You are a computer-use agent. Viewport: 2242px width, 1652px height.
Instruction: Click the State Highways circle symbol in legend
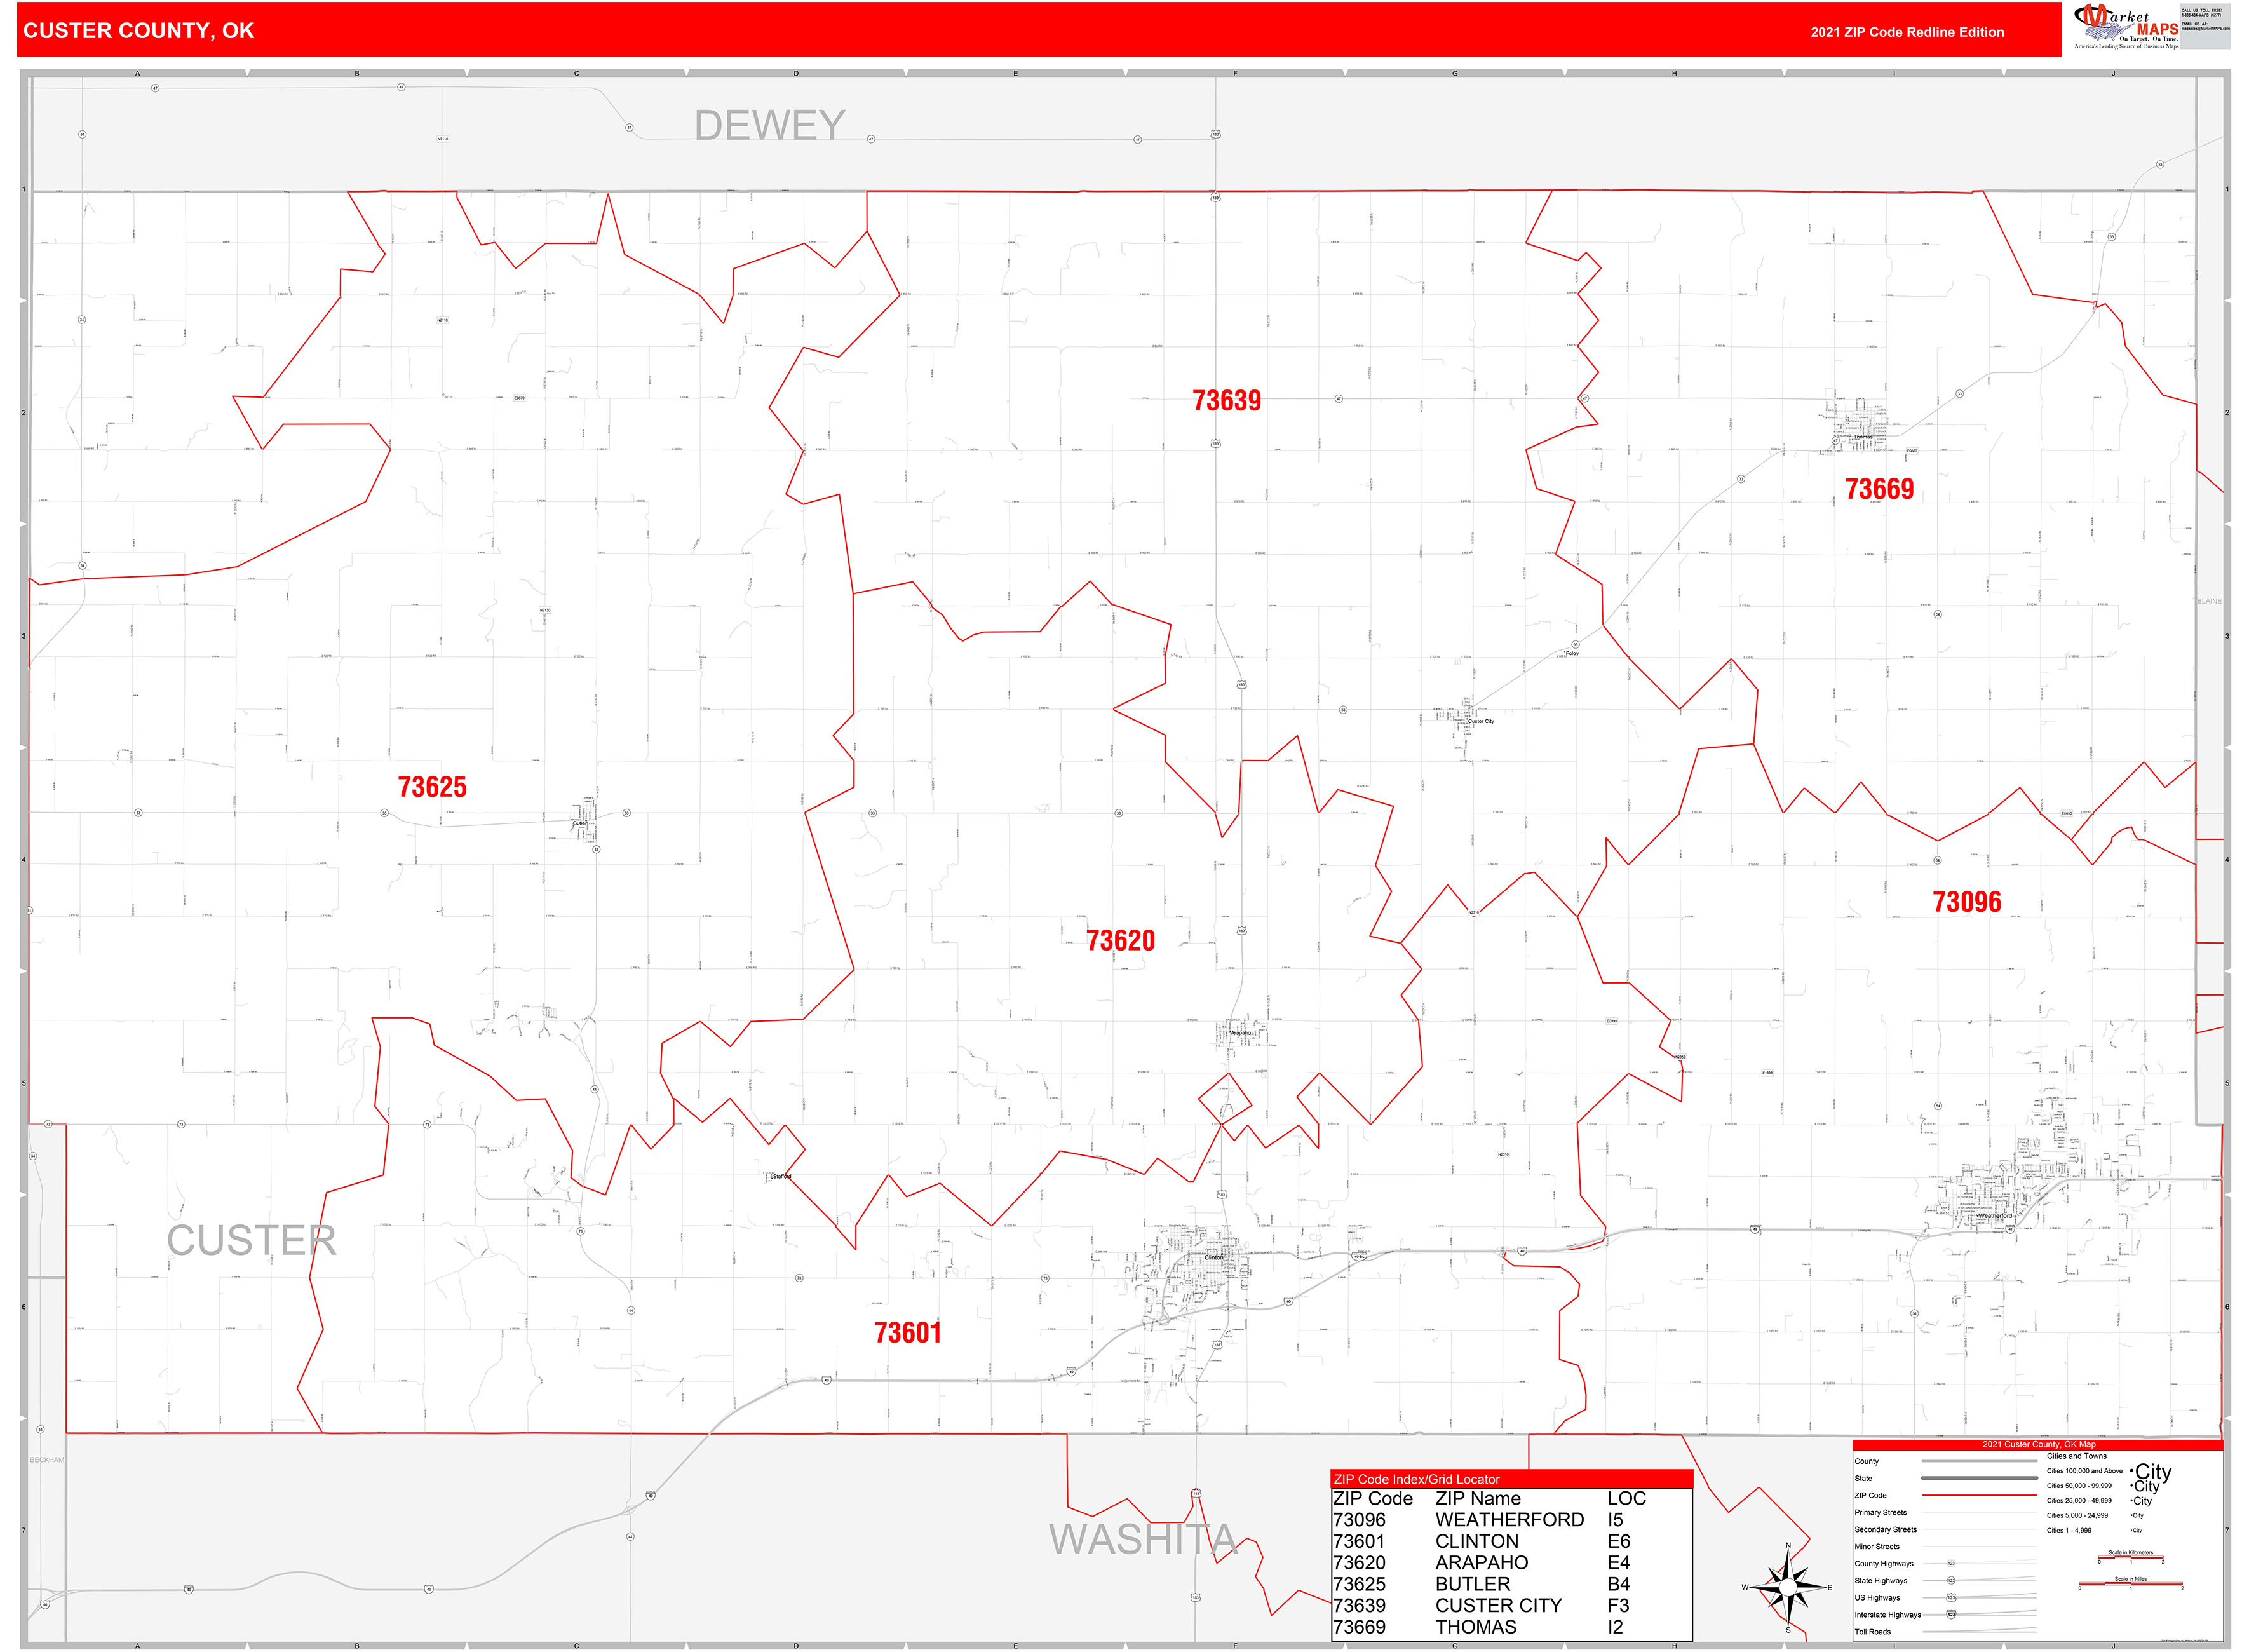1951,1580
